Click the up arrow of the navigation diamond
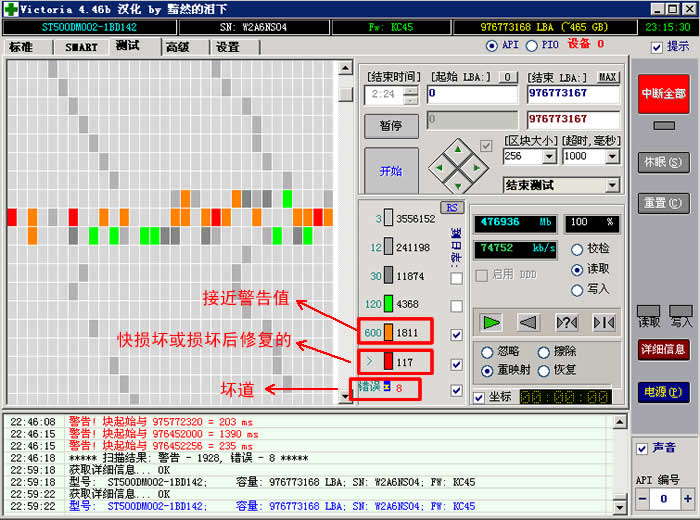This screenshot has height=520, width=700. pos(458,150)
